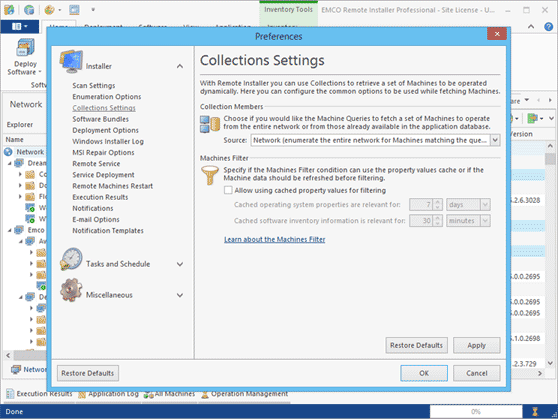Click page-level Restore Defaults button beside Apply
Screen dimensions: 558x419
coord(416,345)
